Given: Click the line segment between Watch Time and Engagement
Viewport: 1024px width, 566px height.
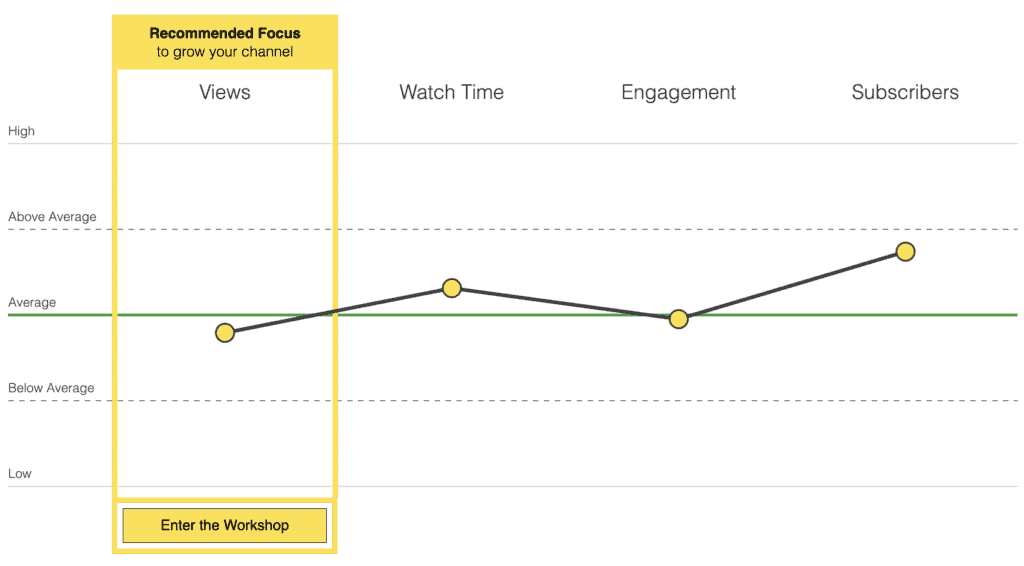Looking at the screenshot, I should 565,303.
